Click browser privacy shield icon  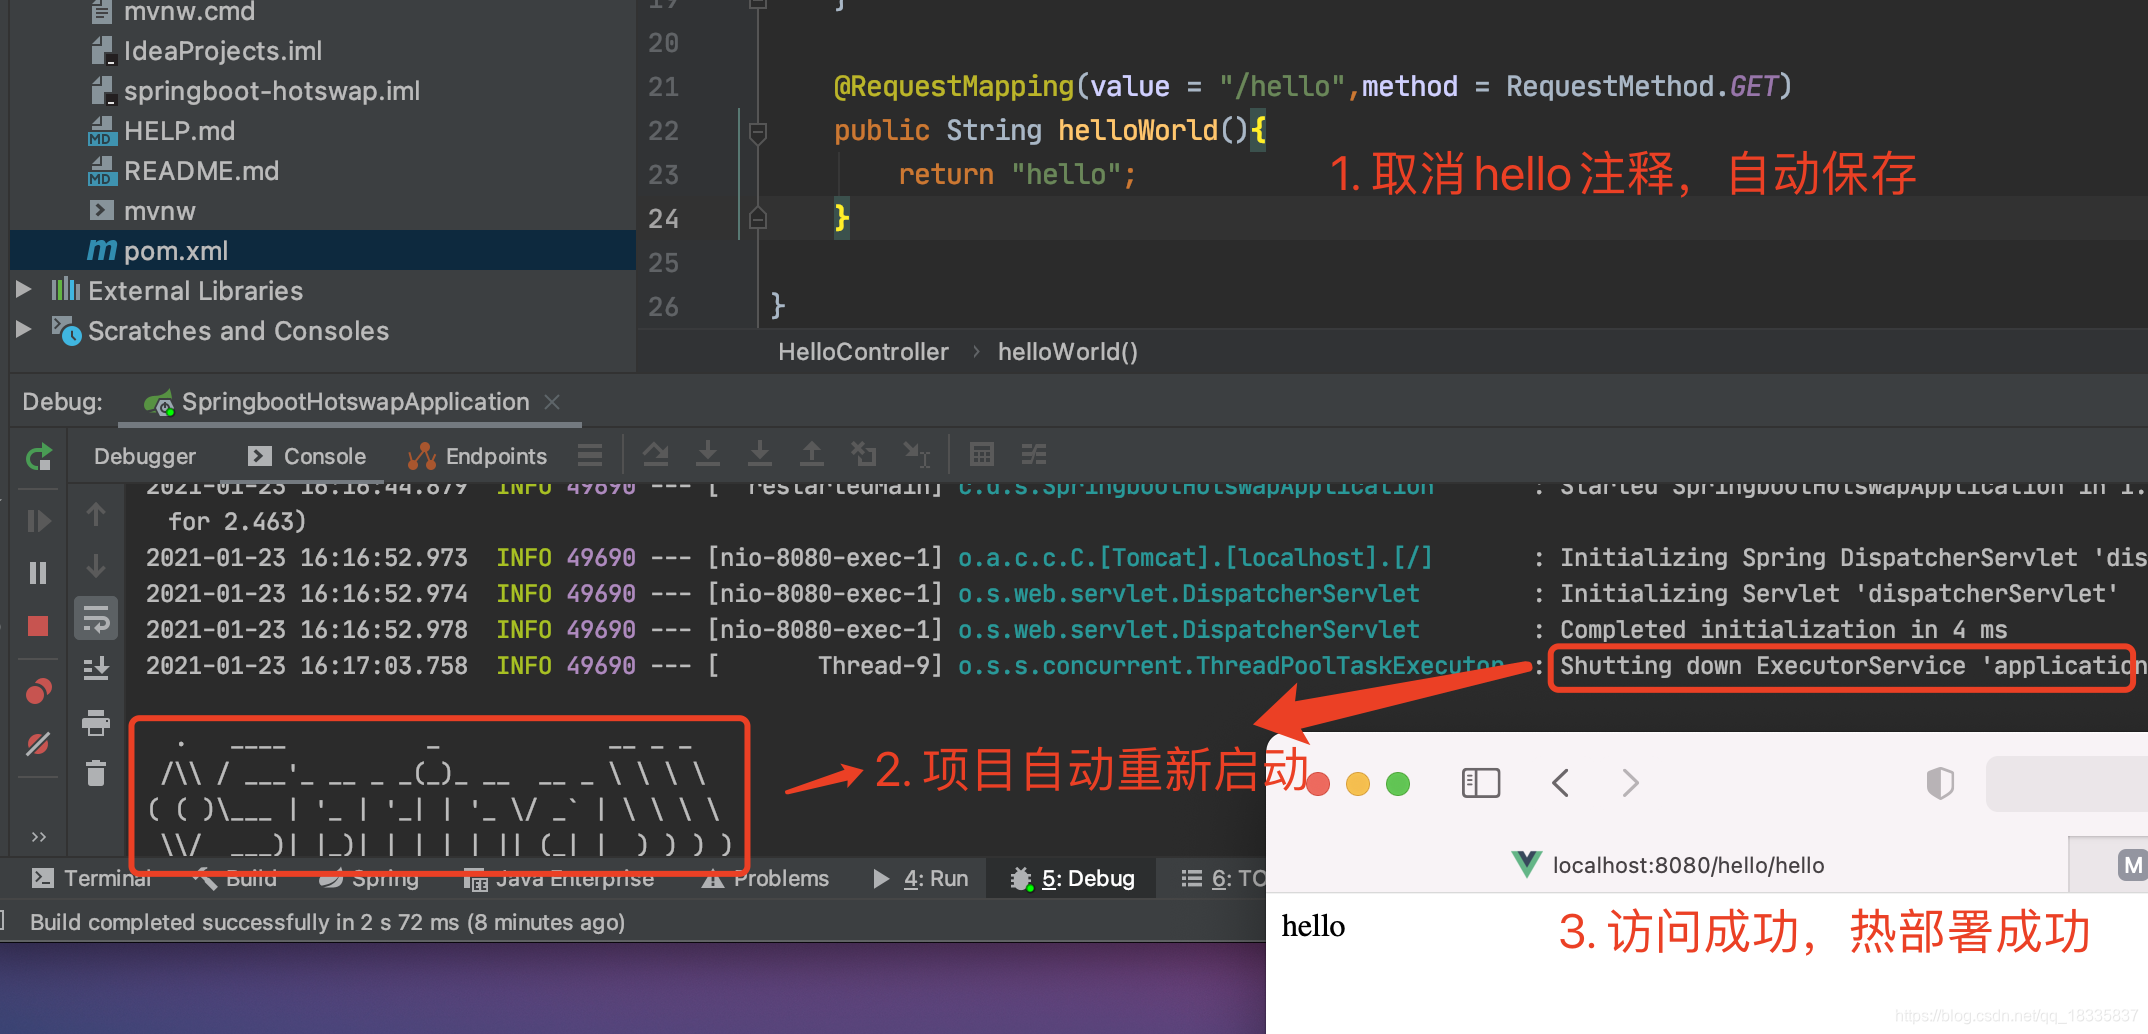pos(1939,783)
